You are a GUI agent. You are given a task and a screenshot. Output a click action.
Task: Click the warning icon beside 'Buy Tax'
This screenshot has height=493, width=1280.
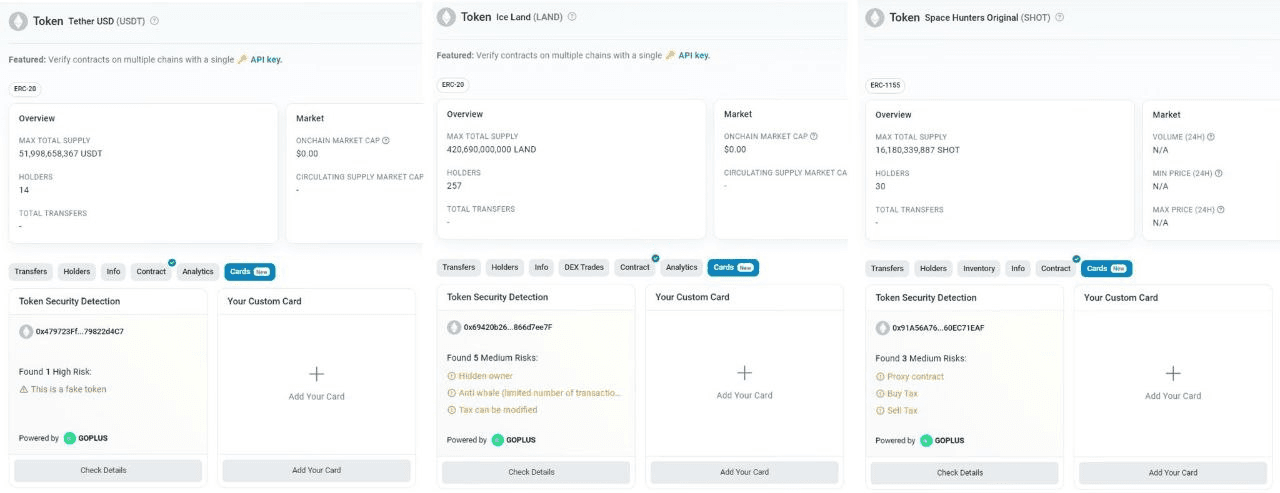(x=880, y=394)
